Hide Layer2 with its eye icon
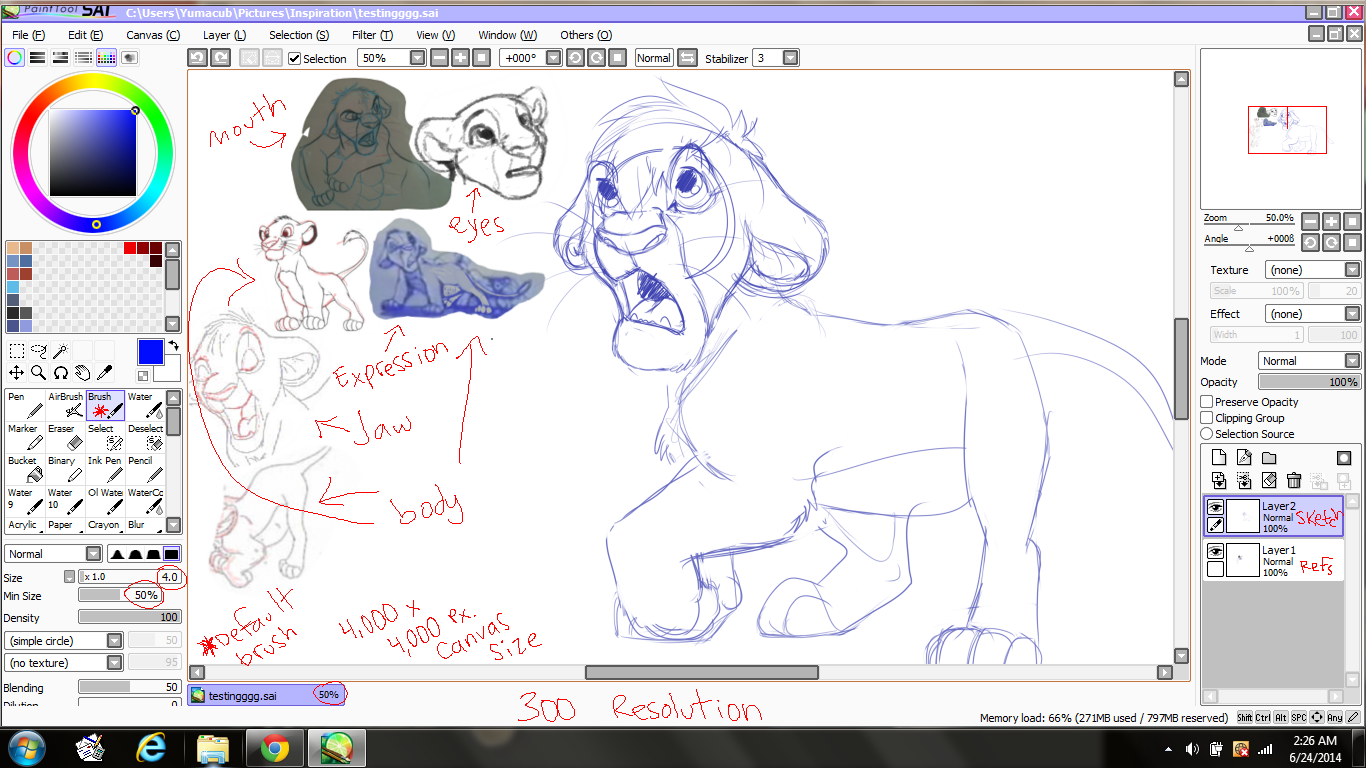The image size is (1366, 768). click(1215, 507)
